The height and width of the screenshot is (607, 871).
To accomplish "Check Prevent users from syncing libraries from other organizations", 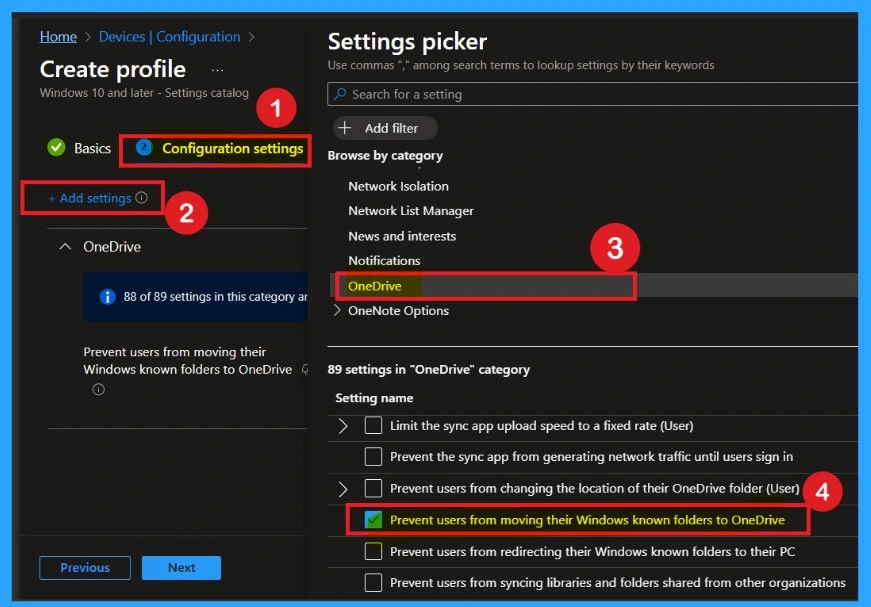I will 373,583.
